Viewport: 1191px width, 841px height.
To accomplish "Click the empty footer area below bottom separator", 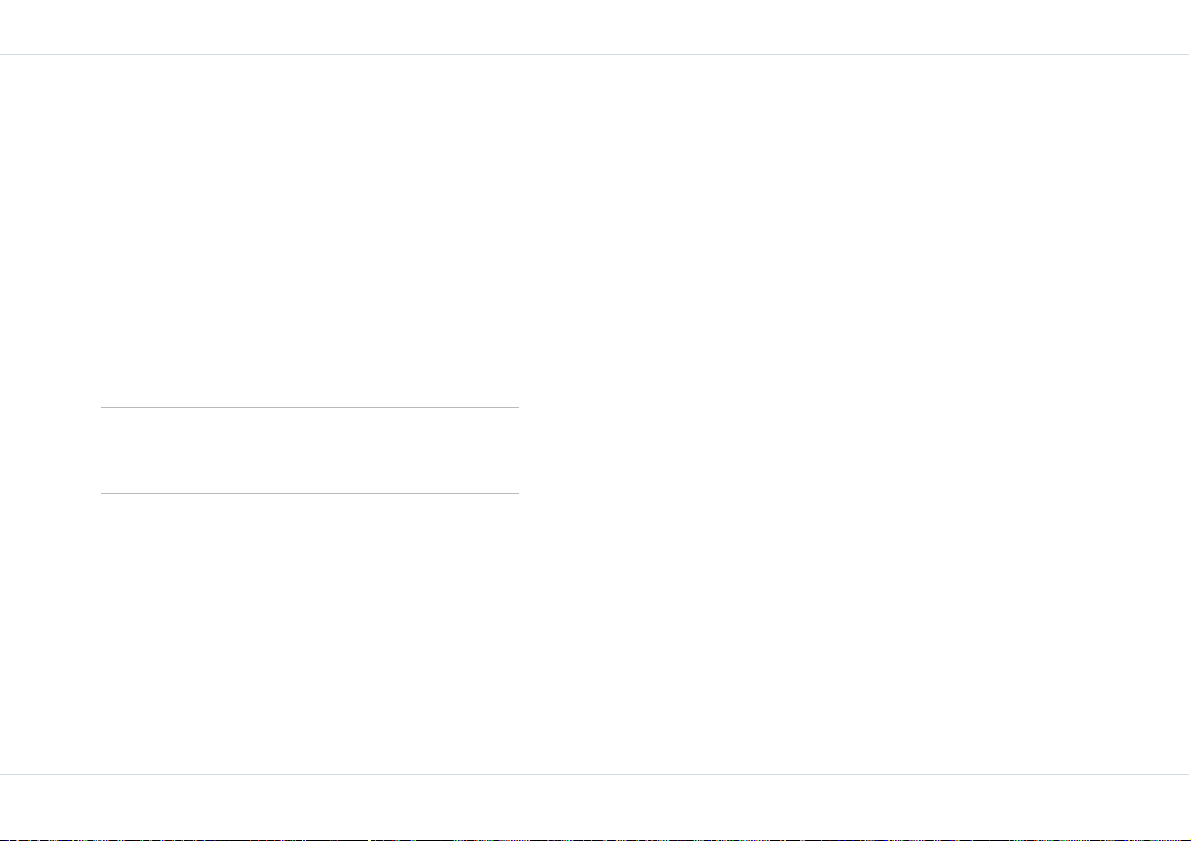I will (x=596, y=805).
